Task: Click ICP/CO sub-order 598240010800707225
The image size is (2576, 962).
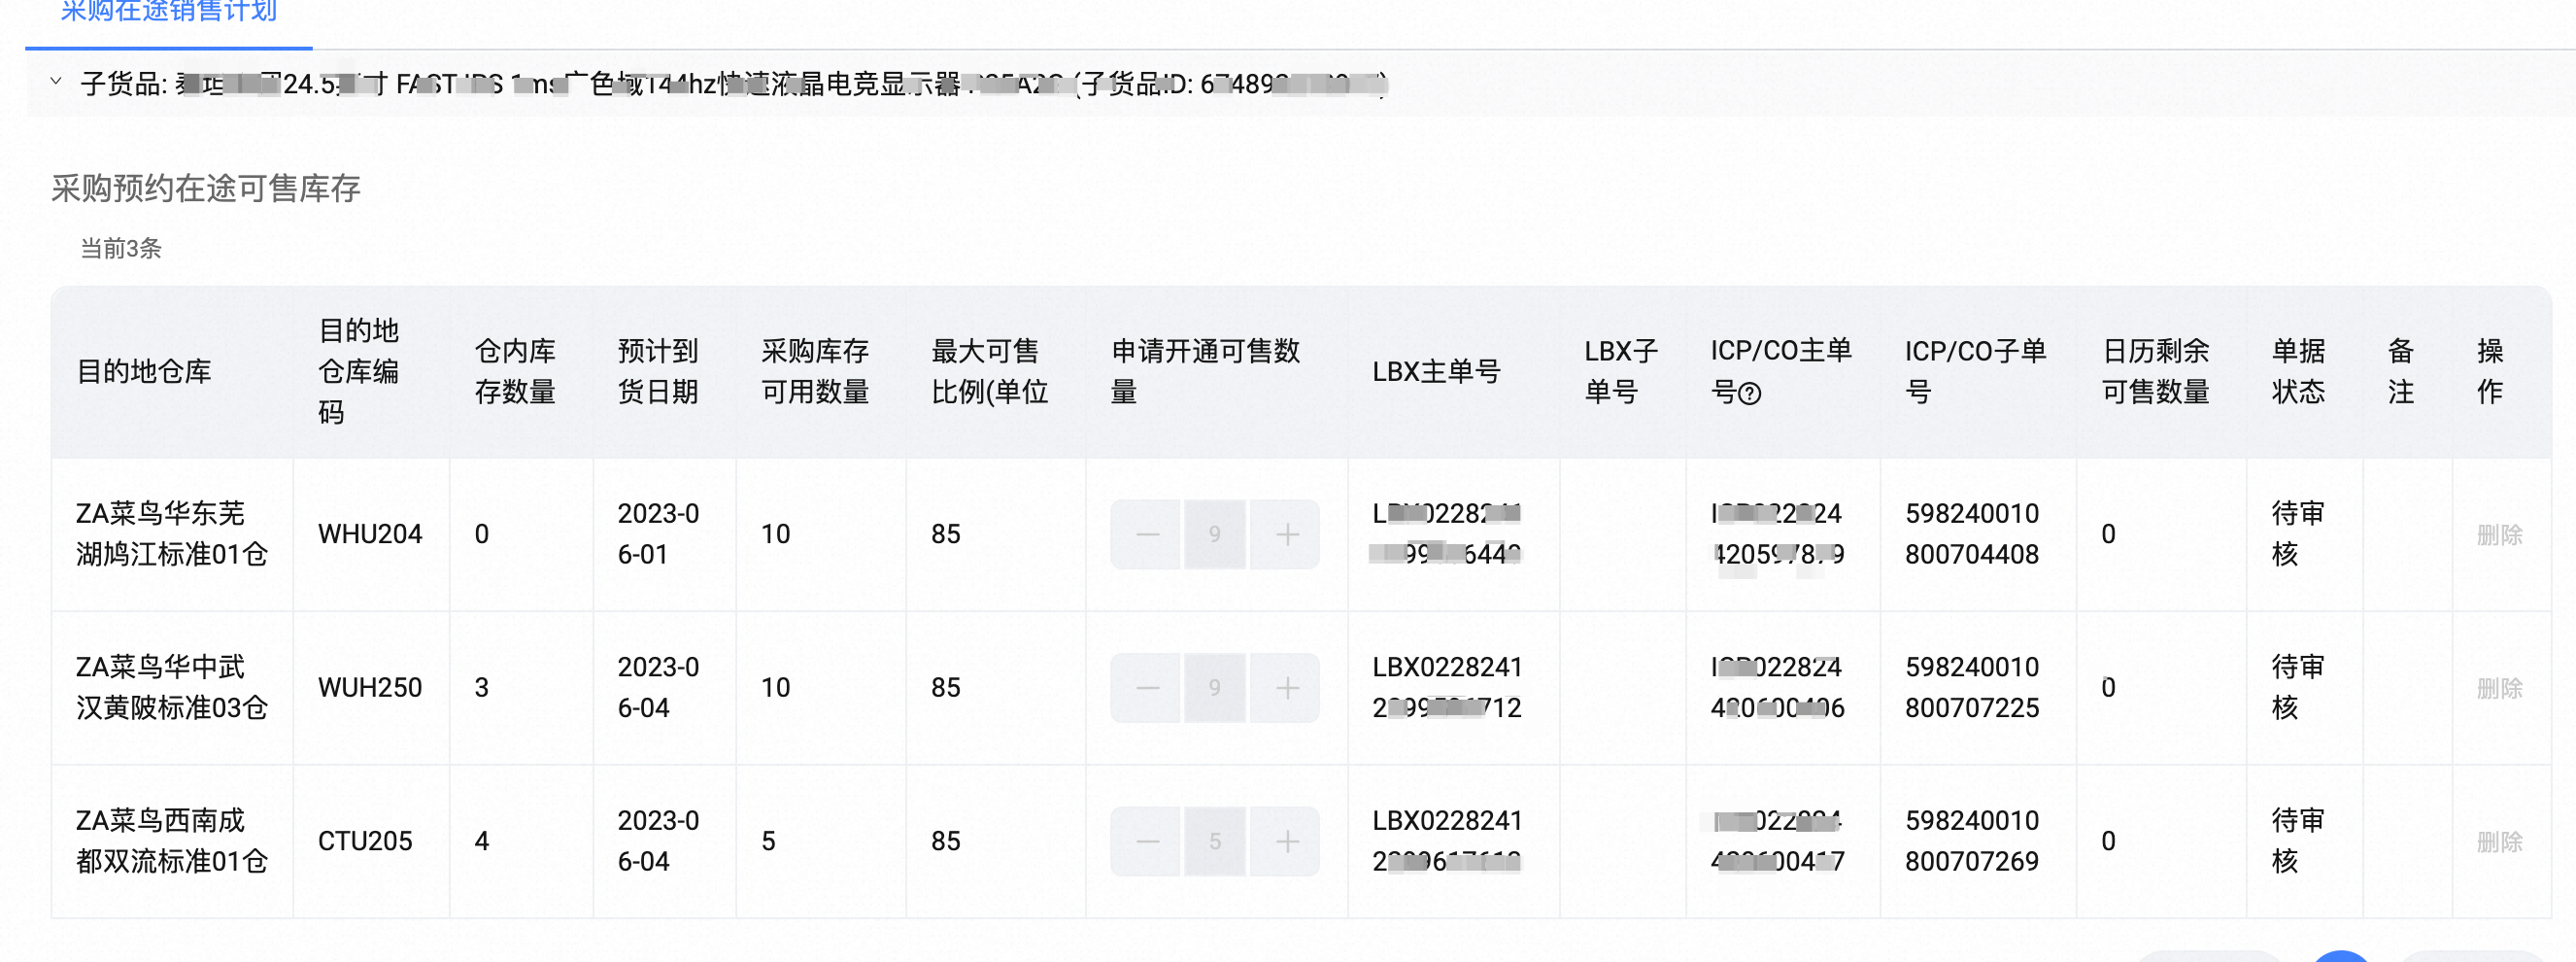Action: click(x=1972, y=688)
